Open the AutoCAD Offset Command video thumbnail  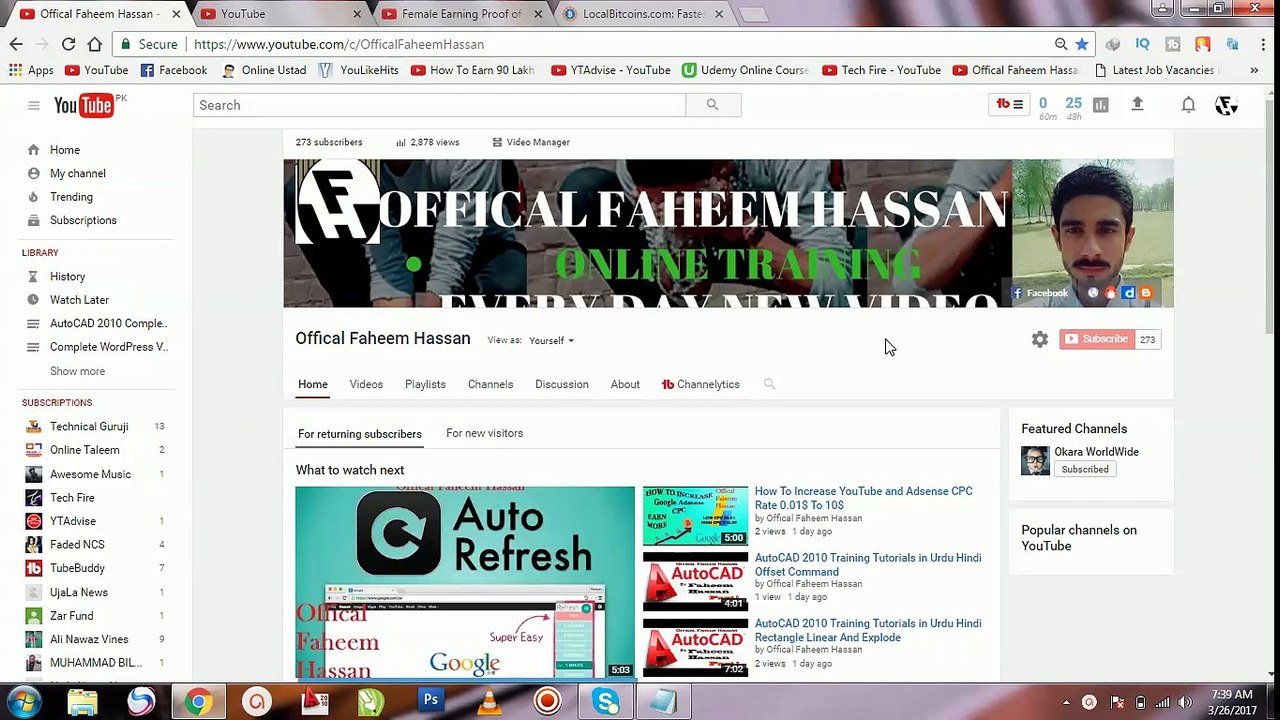point(695,581)
